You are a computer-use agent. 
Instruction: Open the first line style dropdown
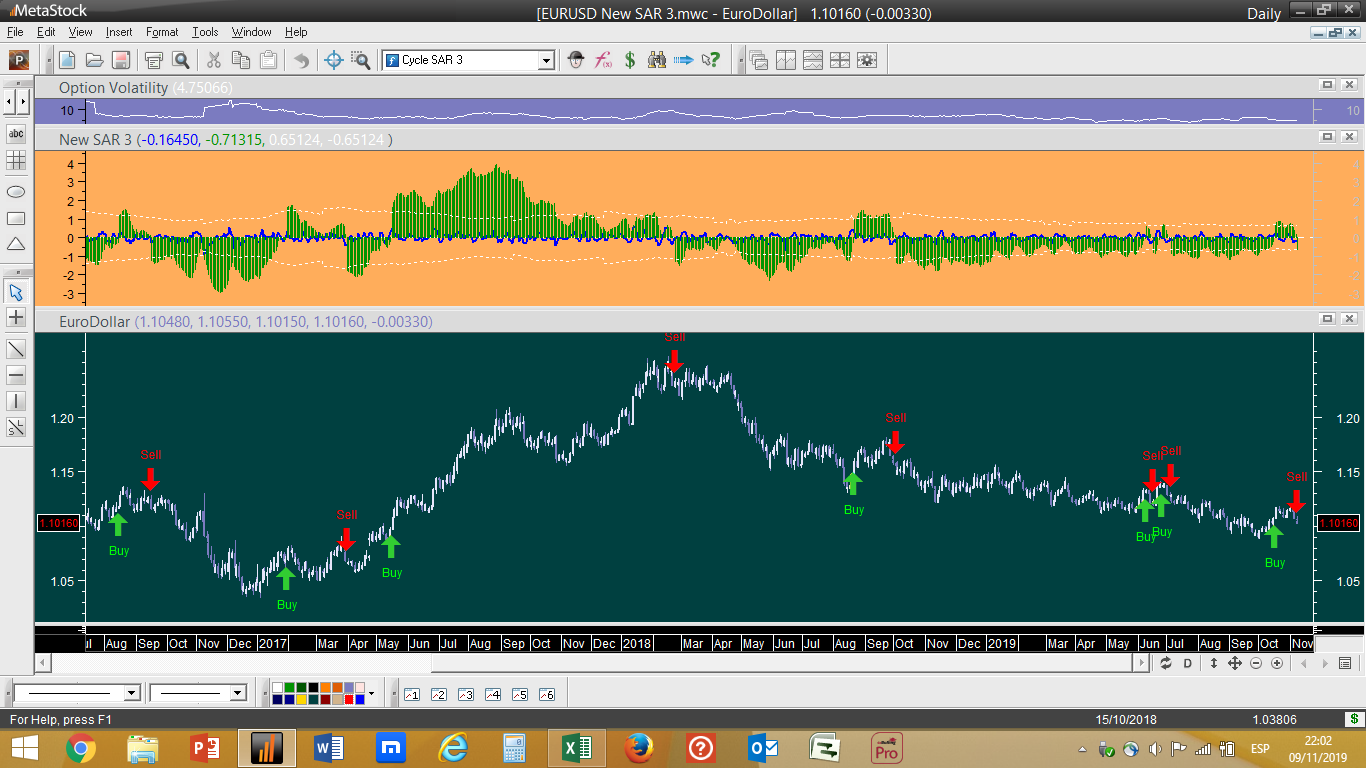[131, 693]
